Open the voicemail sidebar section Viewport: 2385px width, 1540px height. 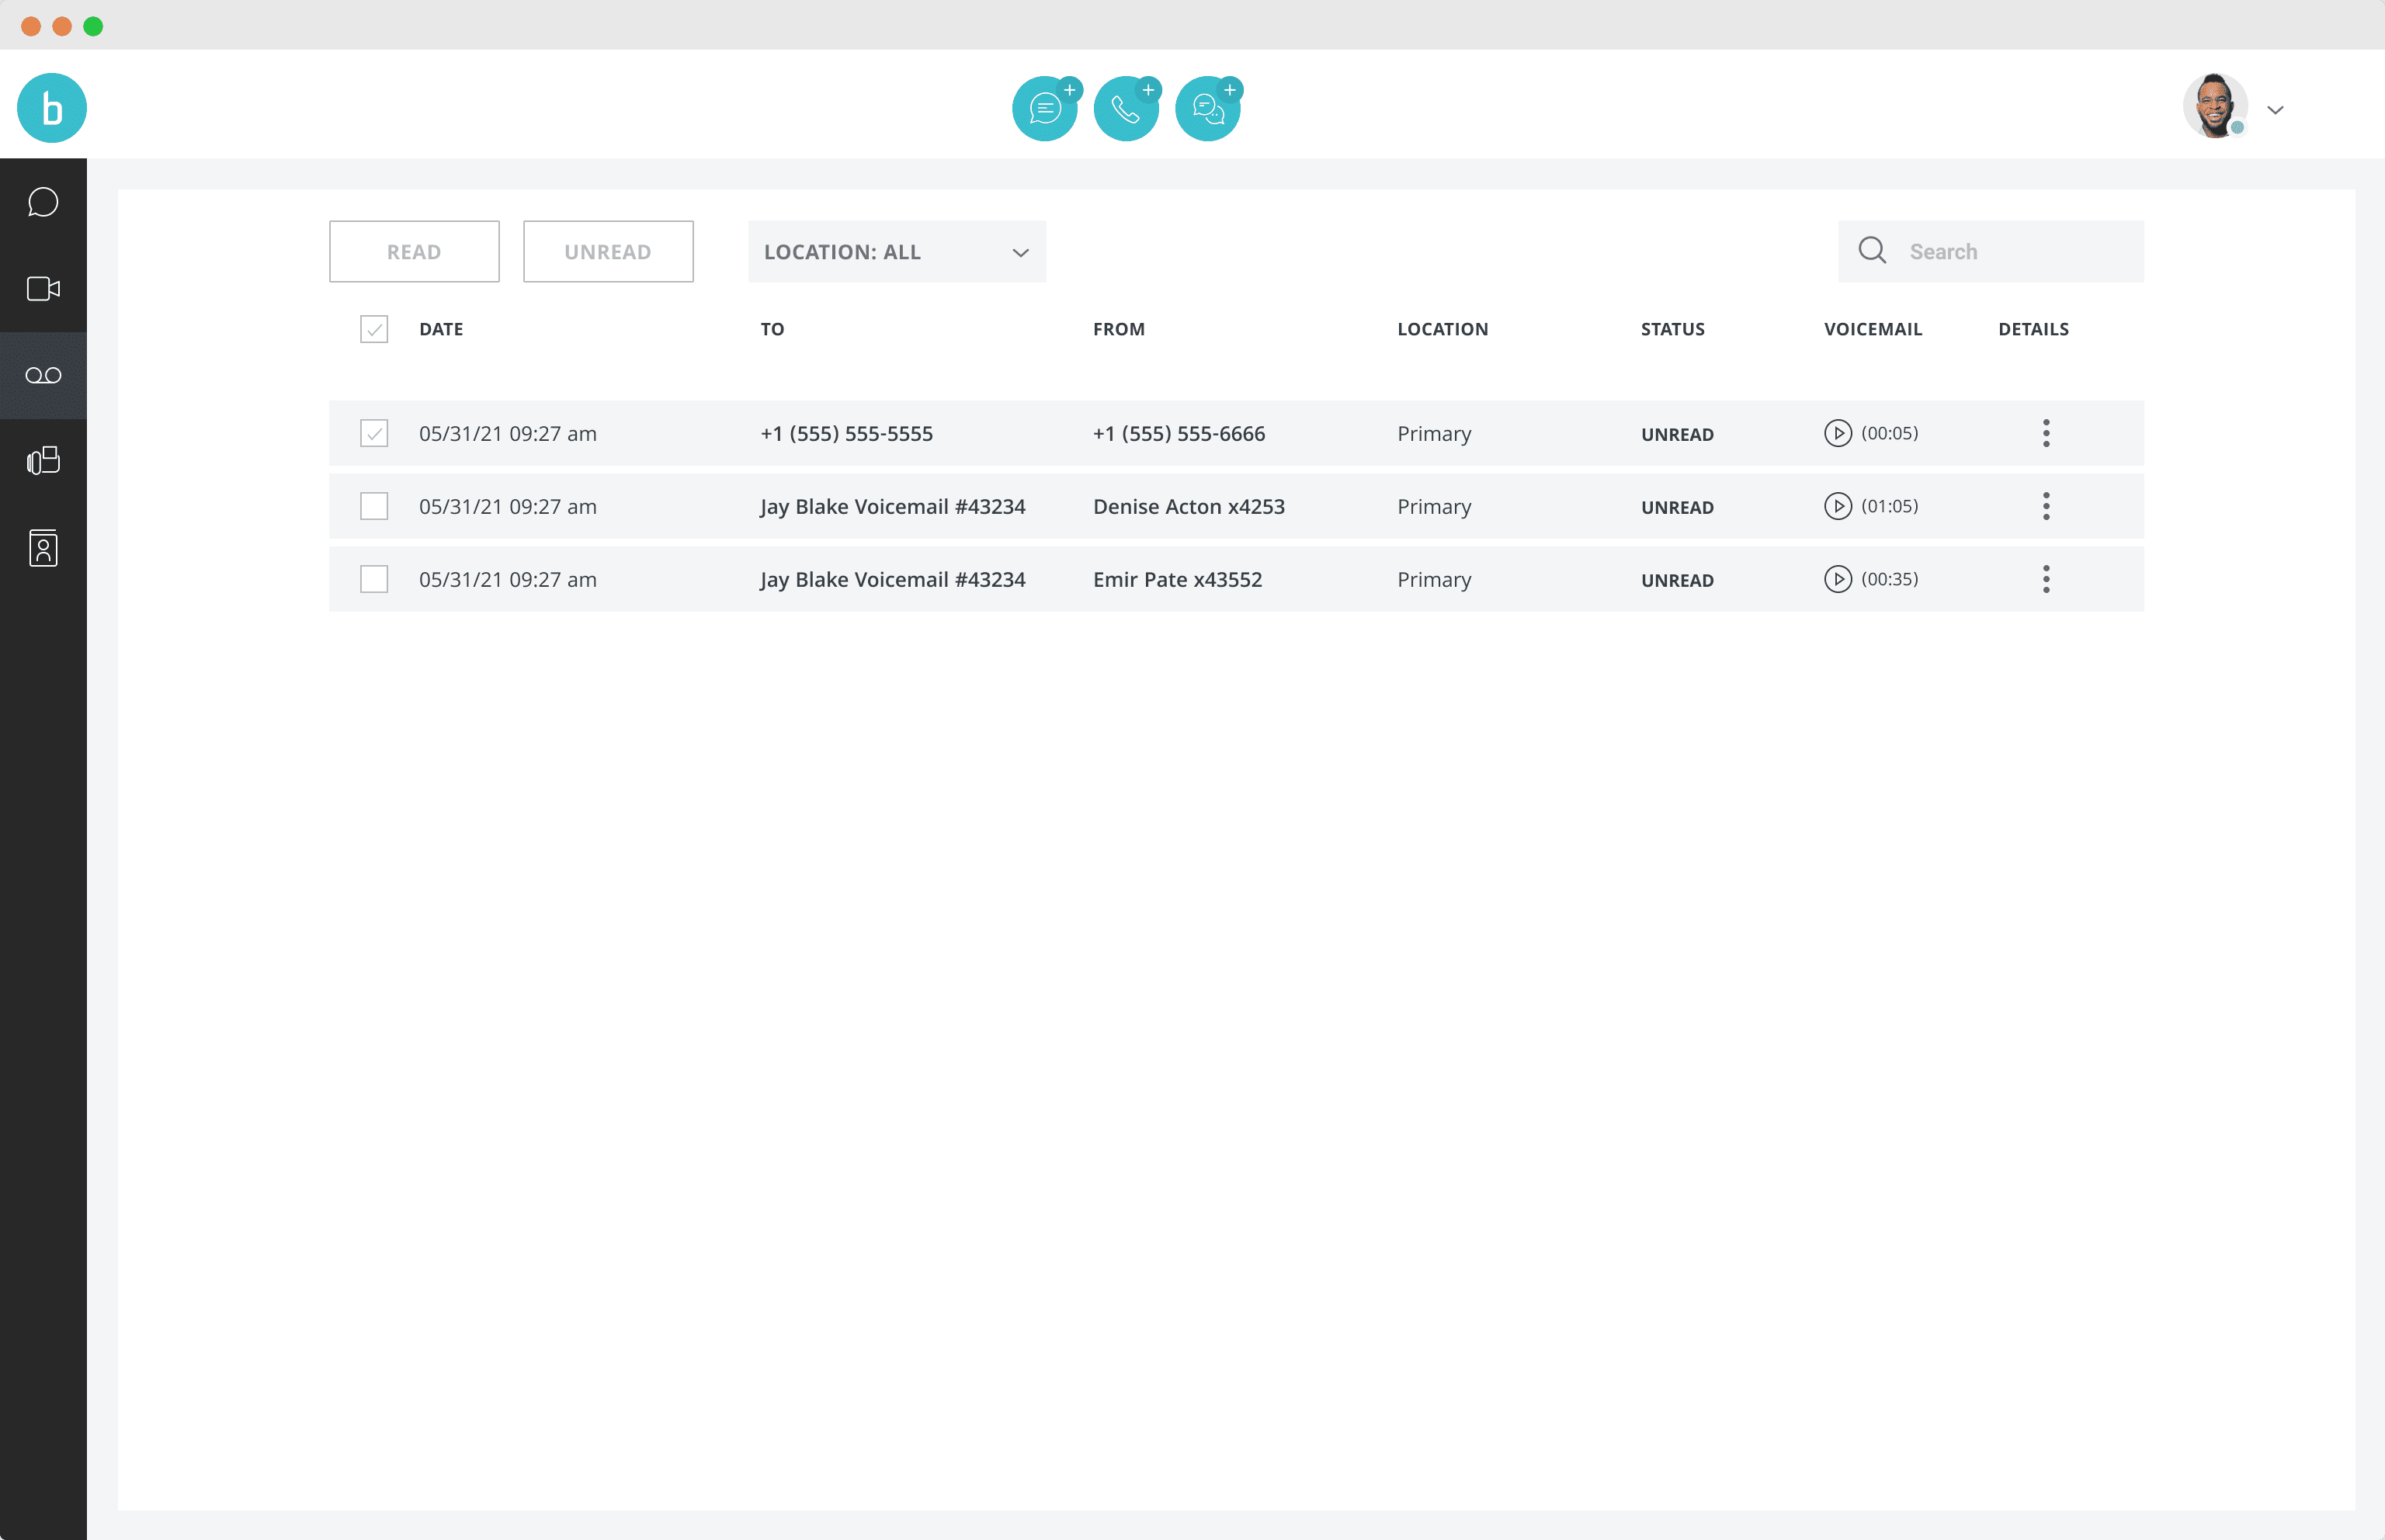pyautogui.click(x=43, y=375)
